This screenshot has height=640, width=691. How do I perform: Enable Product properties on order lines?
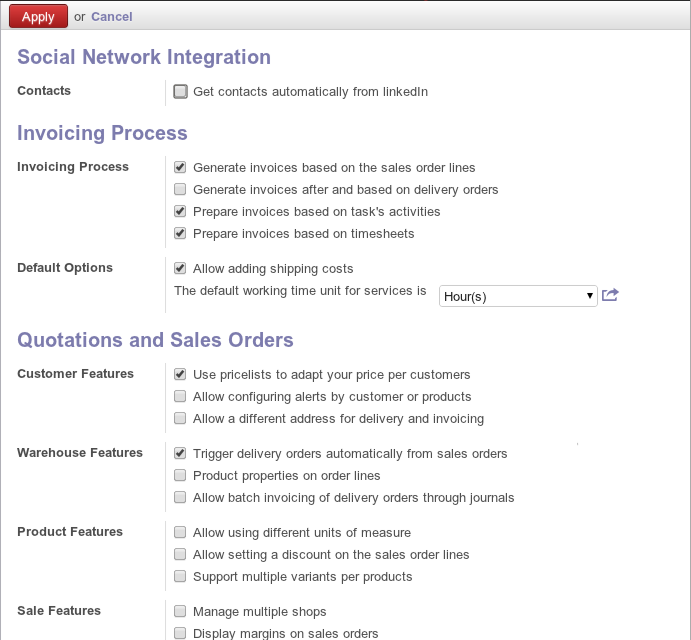(x=180, y=476)
